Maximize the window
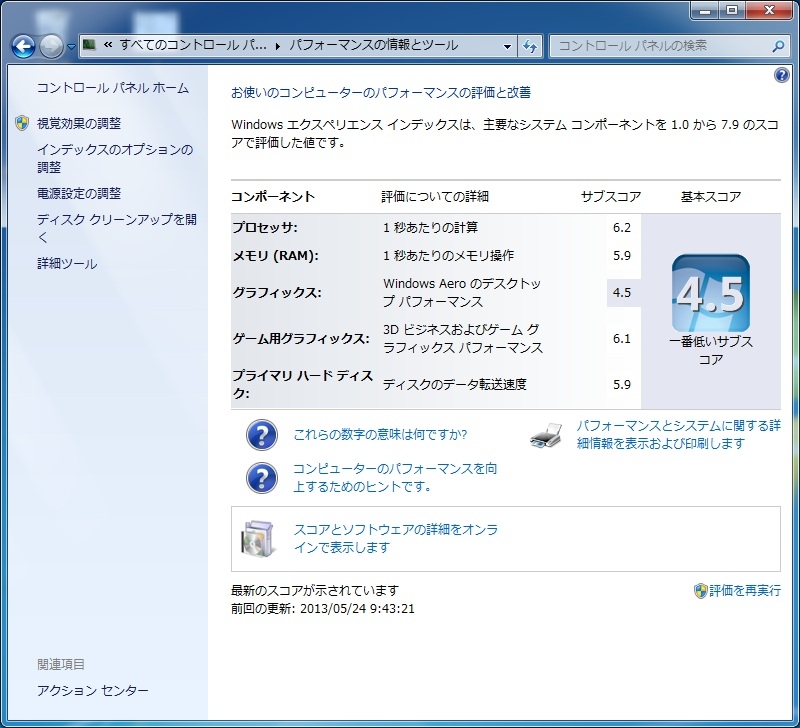Image resolution: width=800 pixels, height=728 pixels. tap(732, 9)
